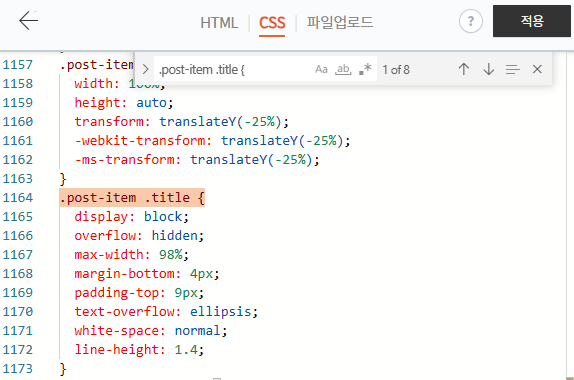Click line number 1157
574x380 pixels.
(x=18, y=65)
